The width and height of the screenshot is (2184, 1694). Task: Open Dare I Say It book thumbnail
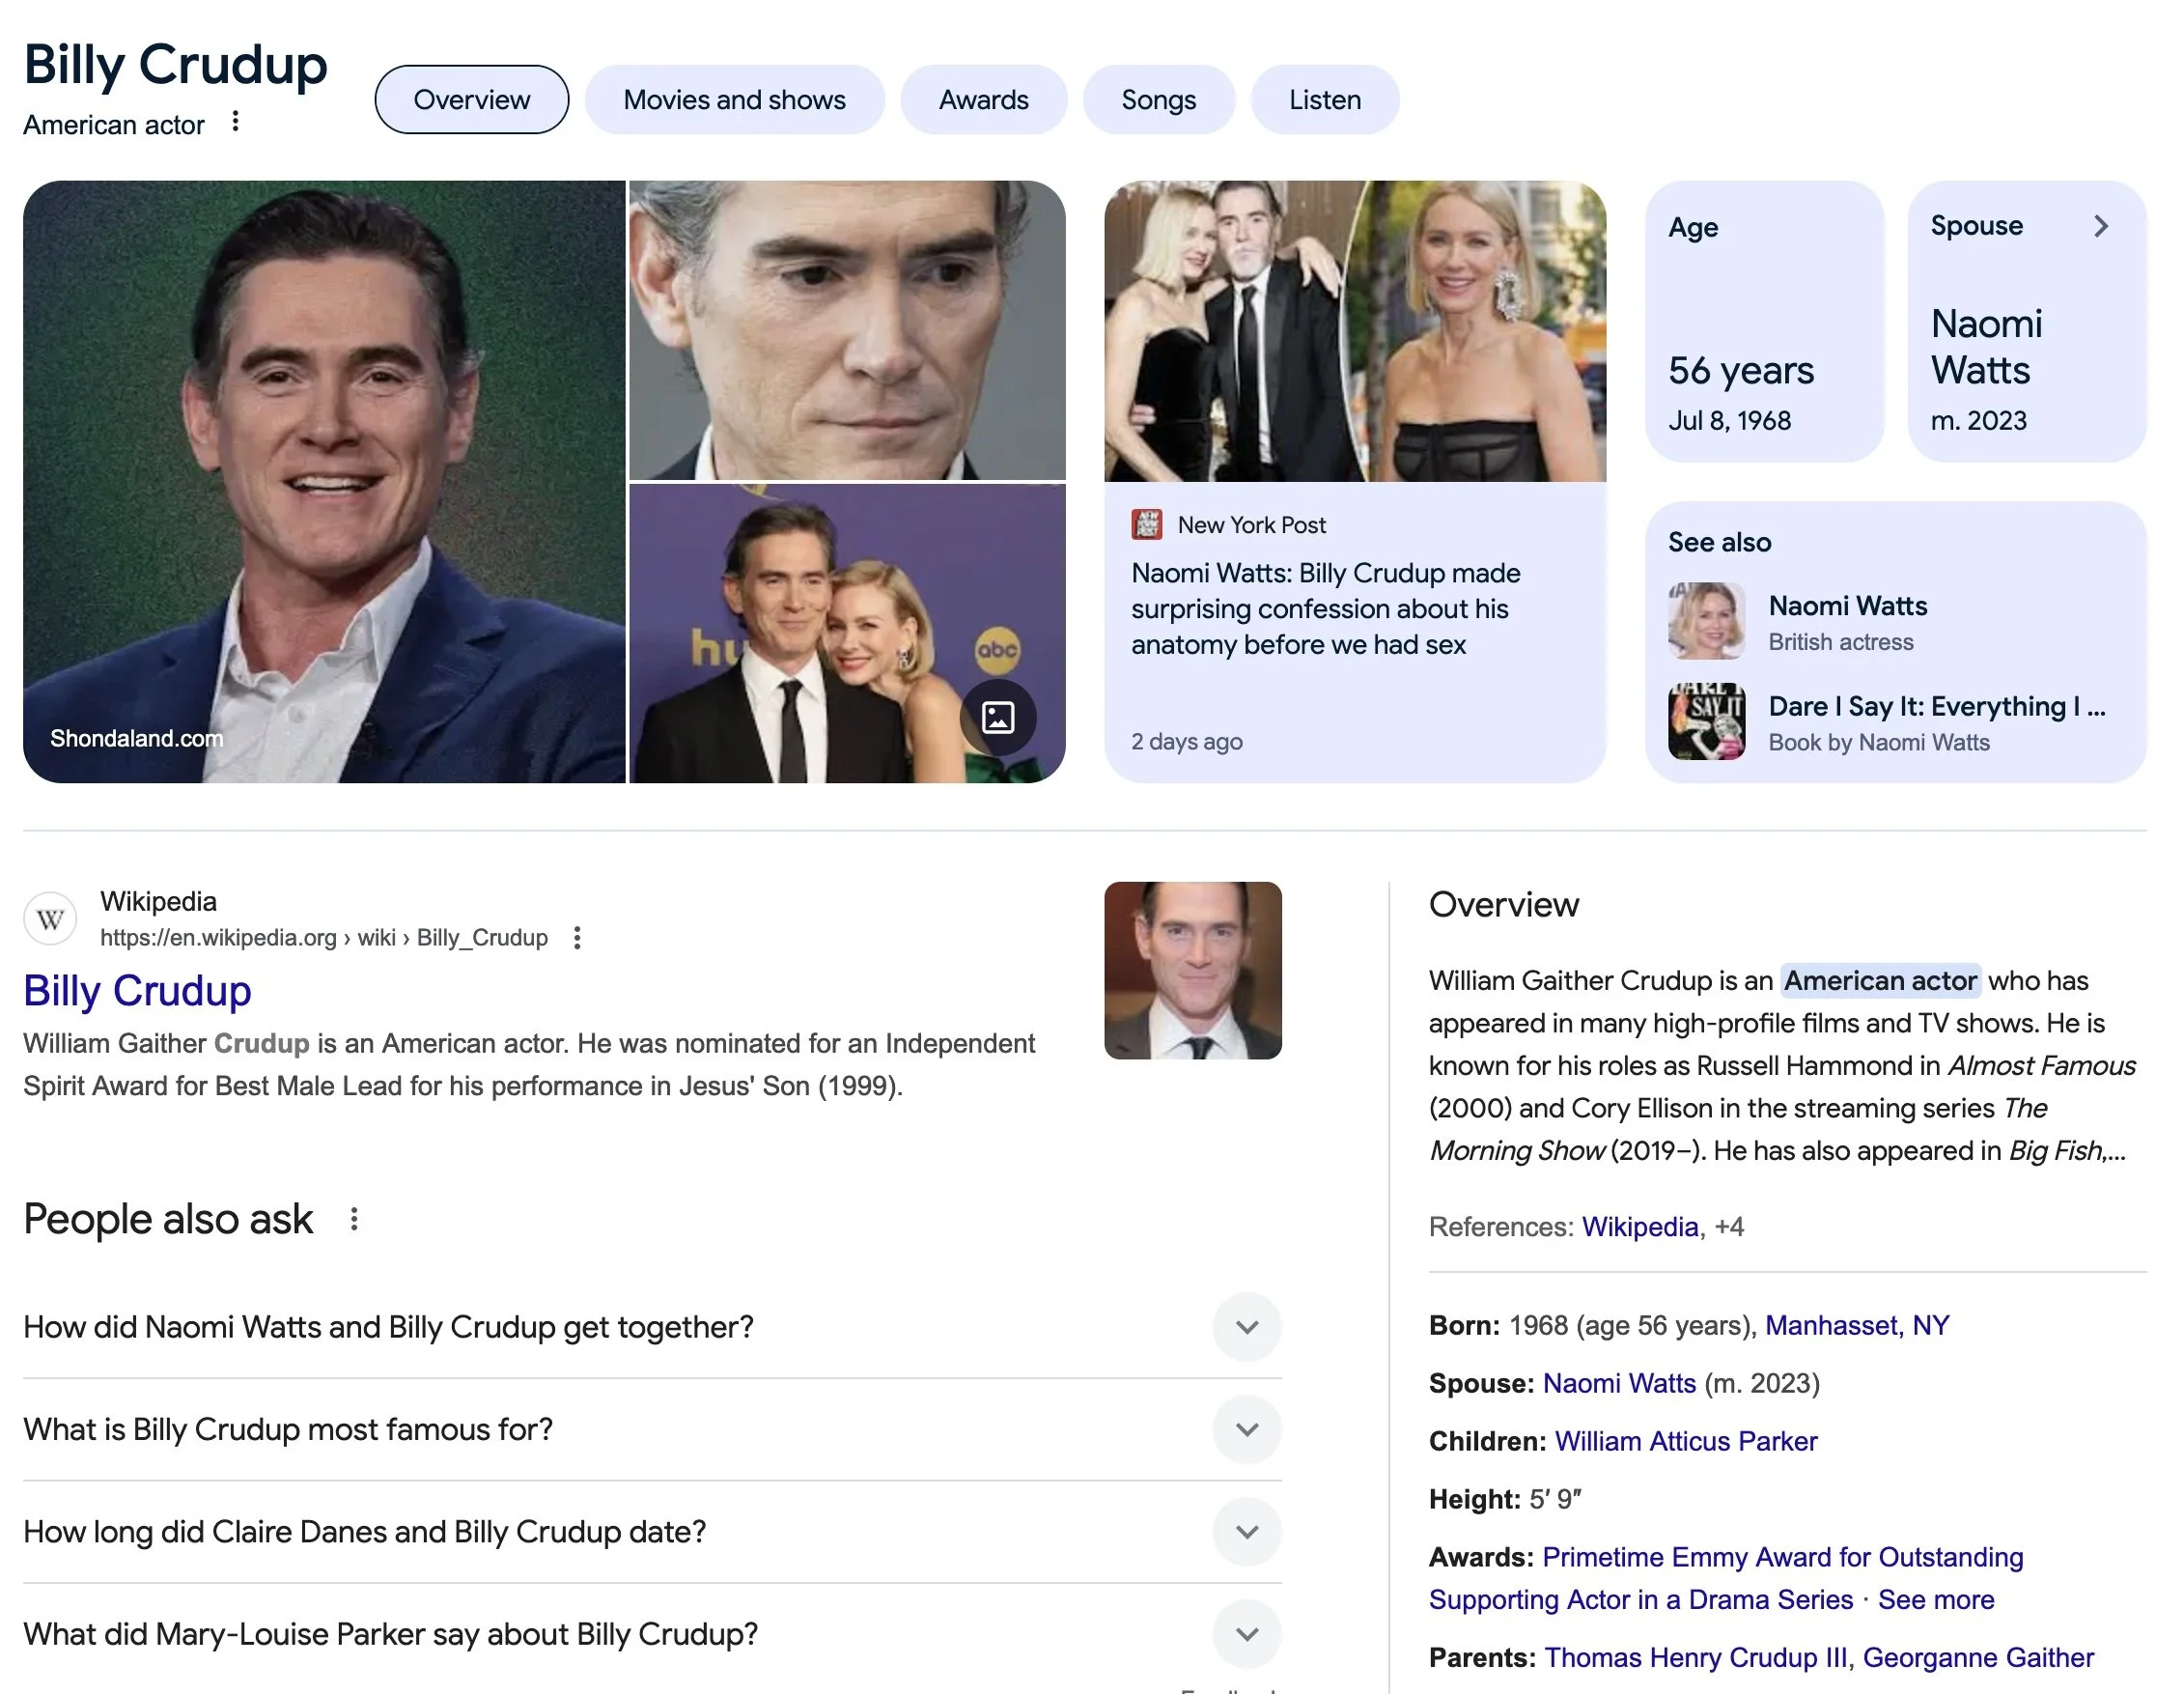click(x=1706, y=721)
